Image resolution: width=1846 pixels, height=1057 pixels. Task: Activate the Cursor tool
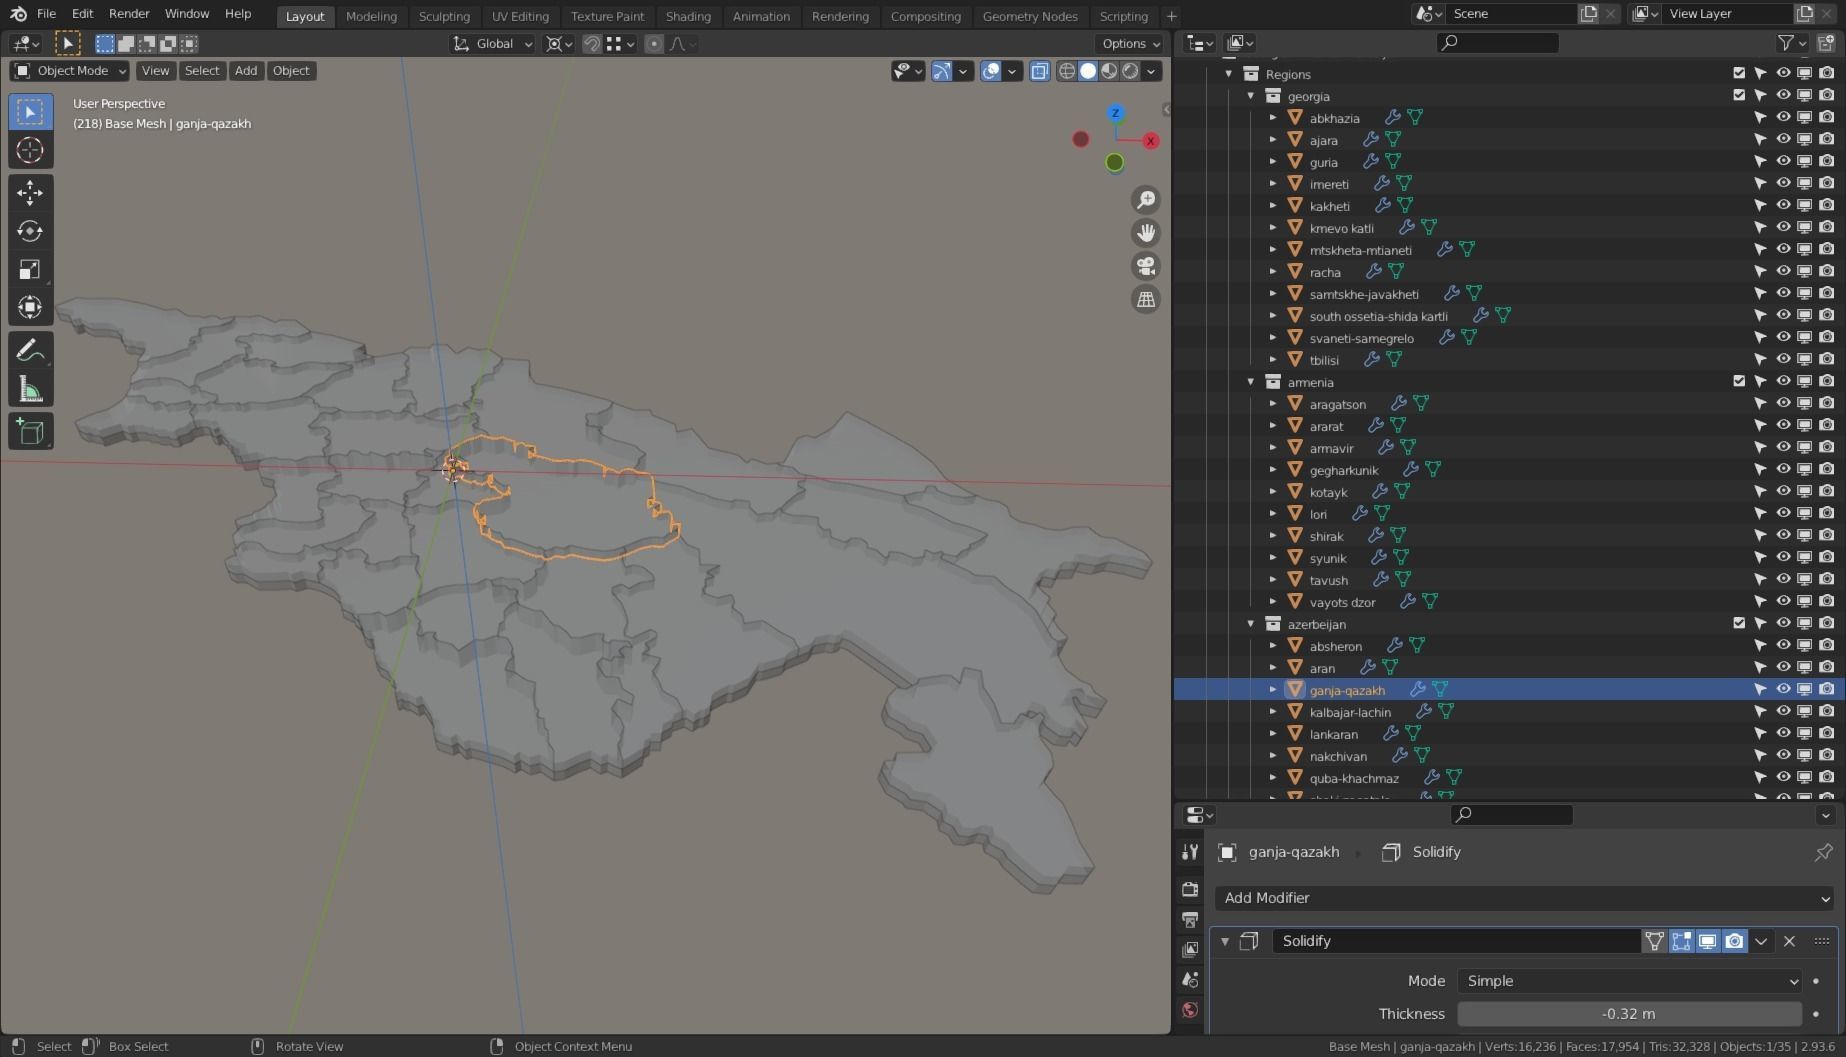30,150
